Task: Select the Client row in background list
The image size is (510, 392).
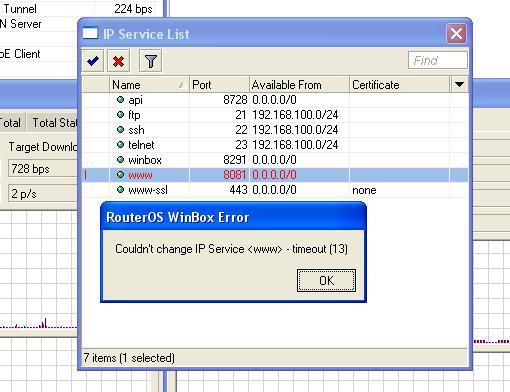Action: click(38, 54)
